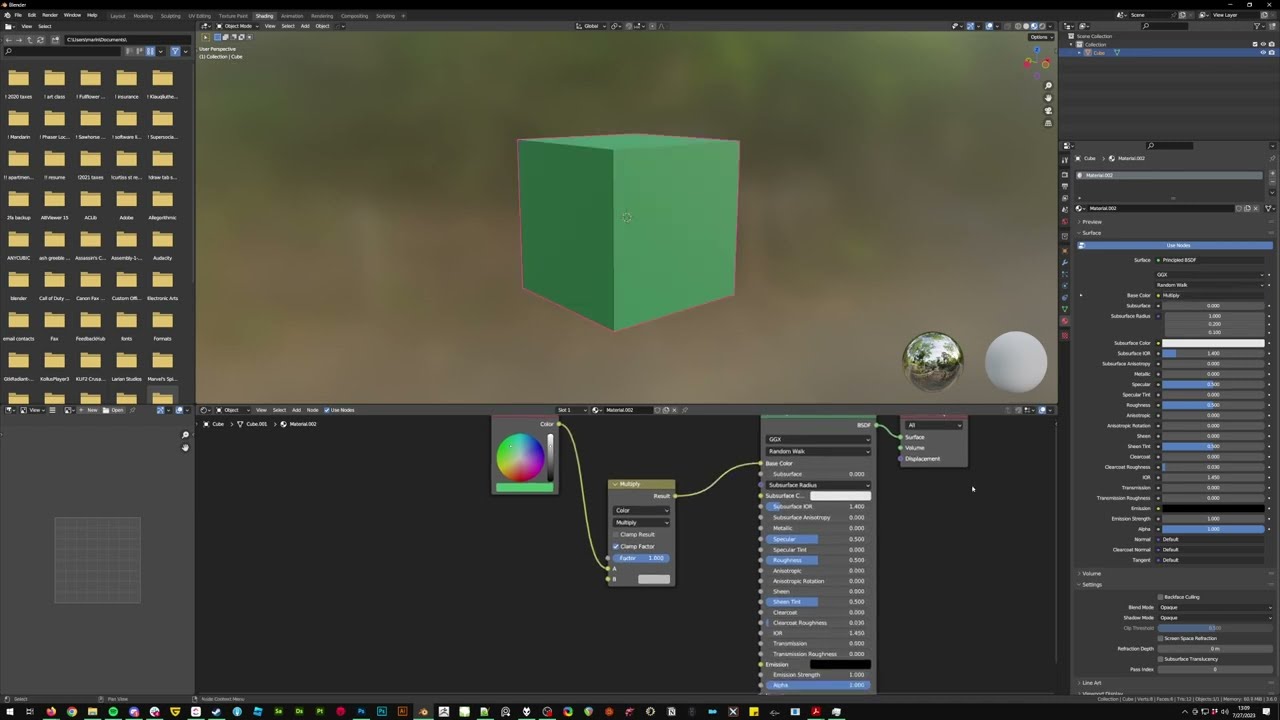Click the Roughness slider in properties panel
Screen dimensions: 1280x720
point(1212,405)
